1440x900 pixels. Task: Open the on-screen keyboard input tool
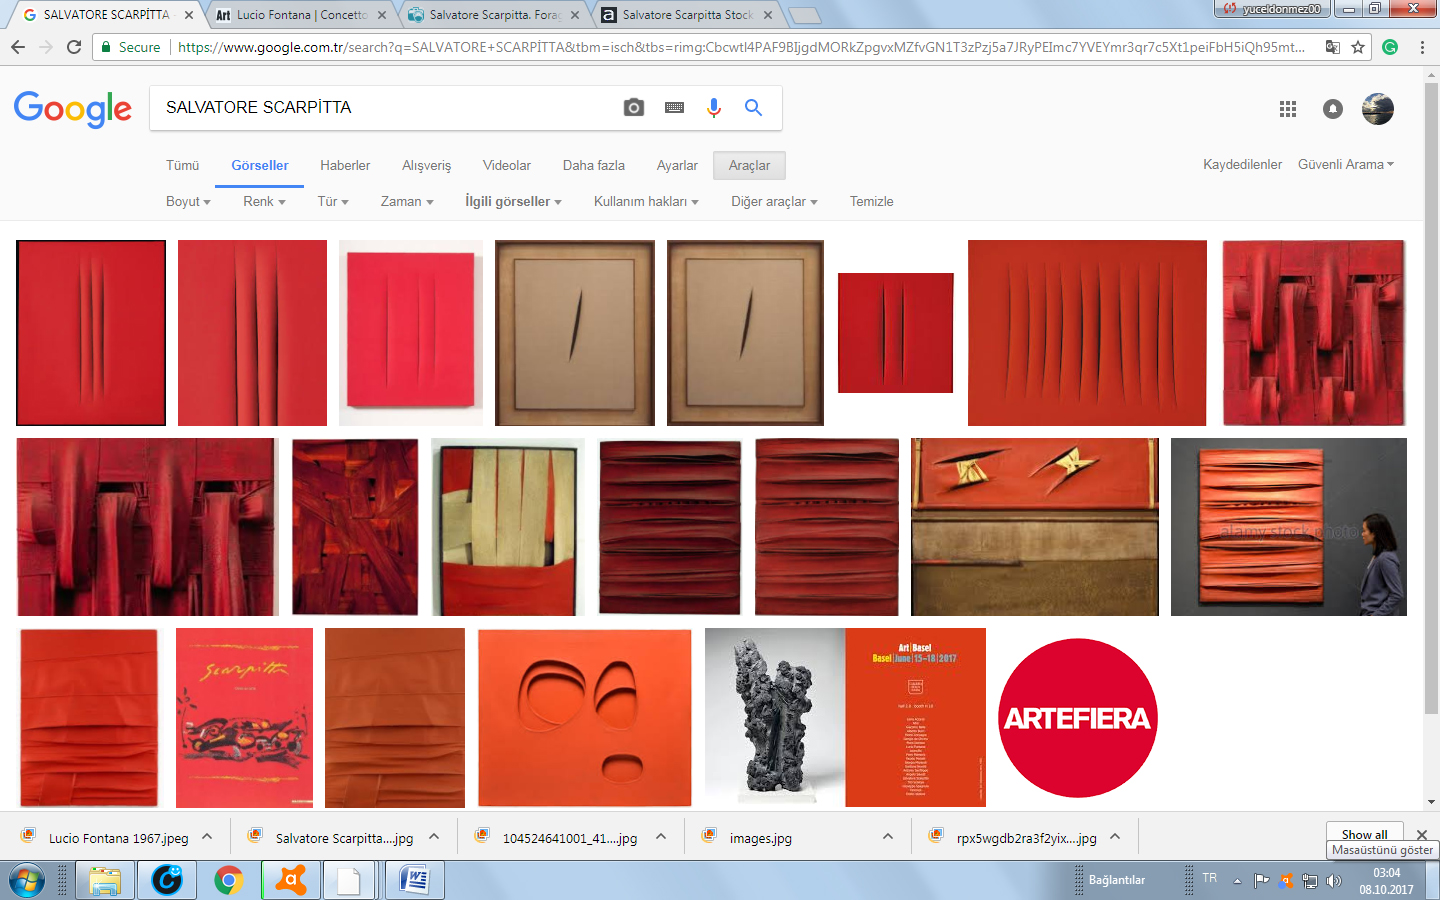tap(674, 108)
